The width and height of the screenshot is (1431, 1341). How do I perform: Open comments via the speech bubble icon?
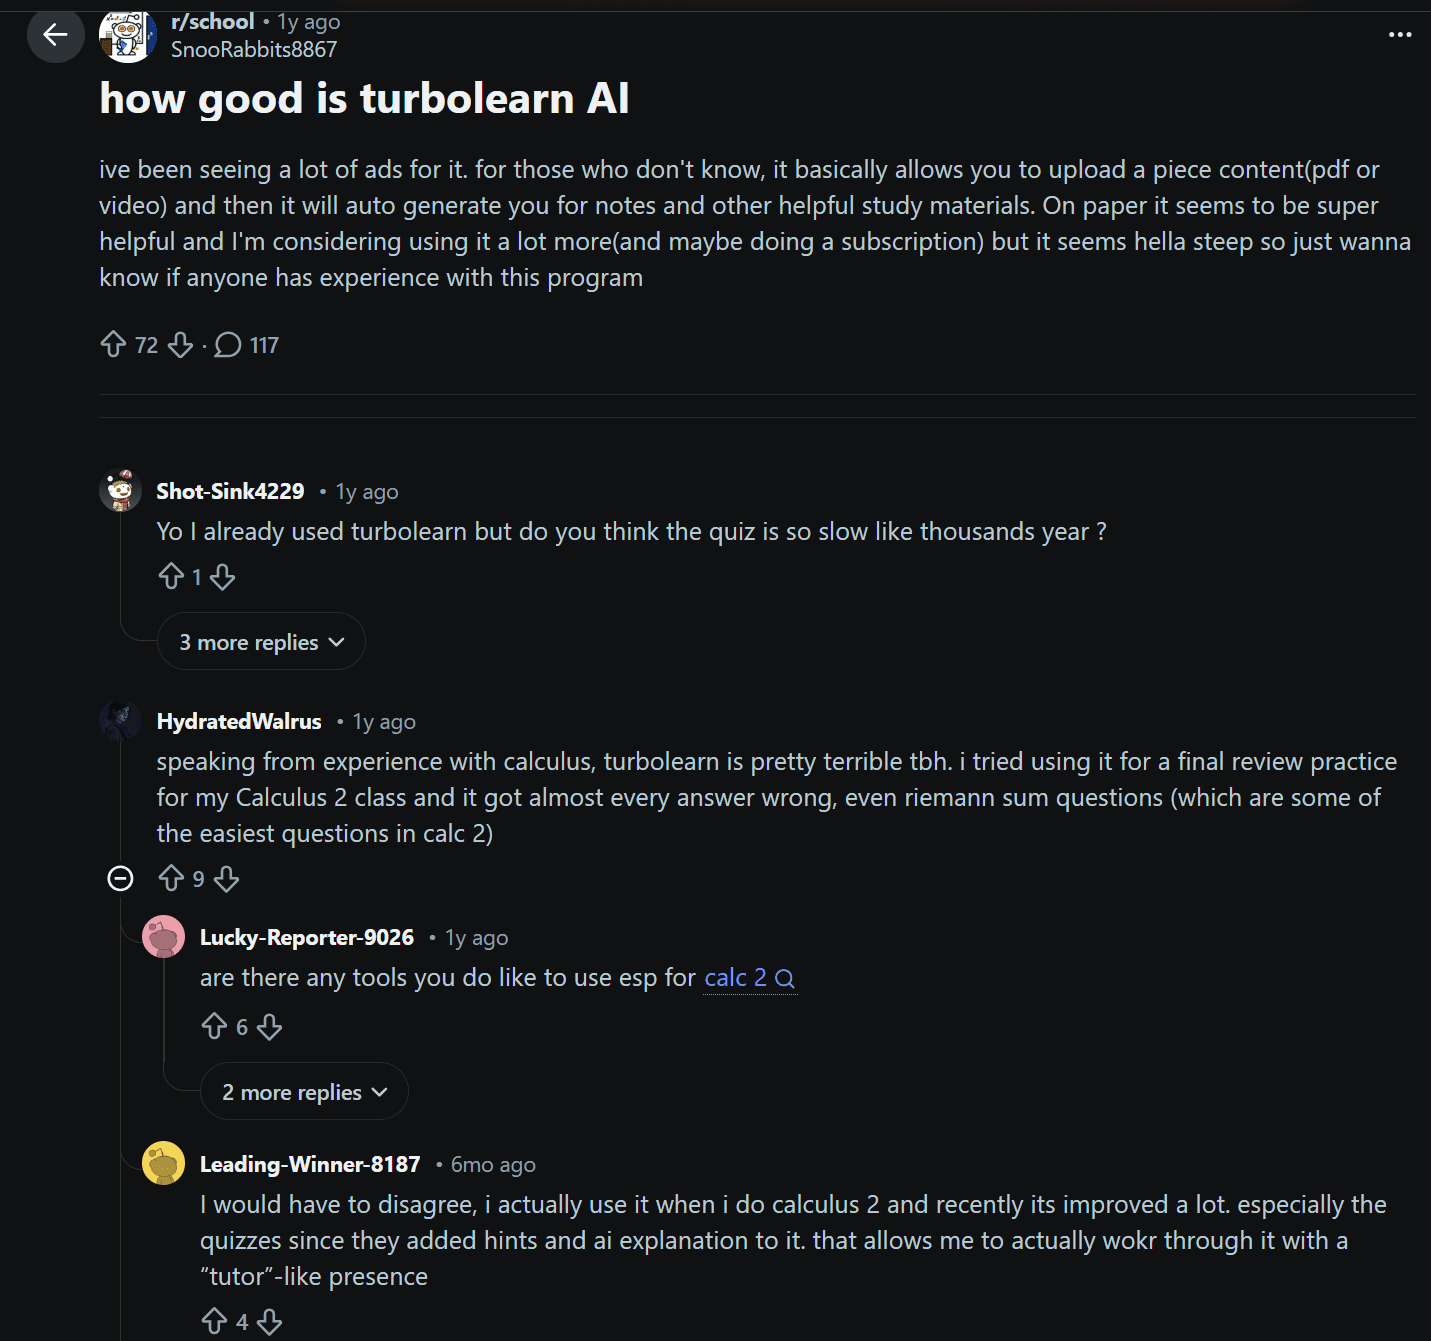coord(228,344)
